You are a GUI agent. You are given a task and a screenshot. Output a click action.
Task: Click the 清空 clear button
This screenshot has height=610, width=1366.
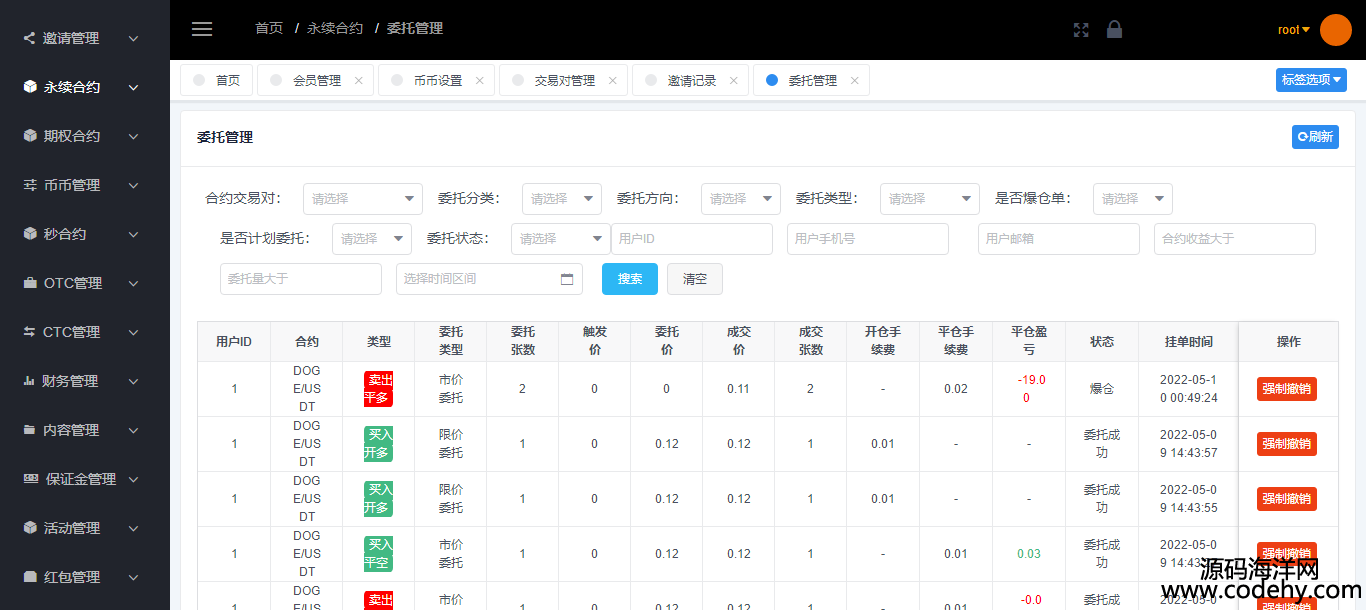(695, 279)
